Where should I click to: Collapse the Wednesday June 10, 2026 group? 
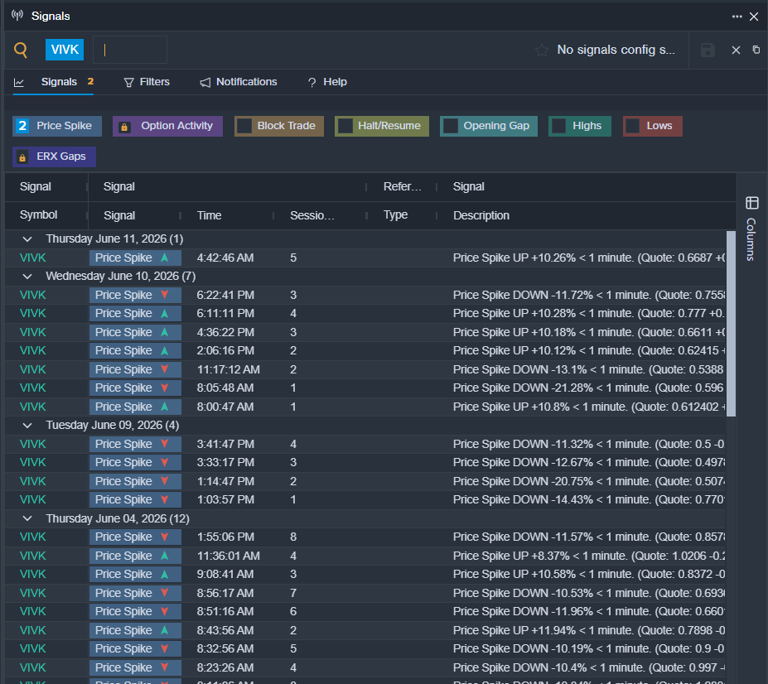(x=27, y=276)
